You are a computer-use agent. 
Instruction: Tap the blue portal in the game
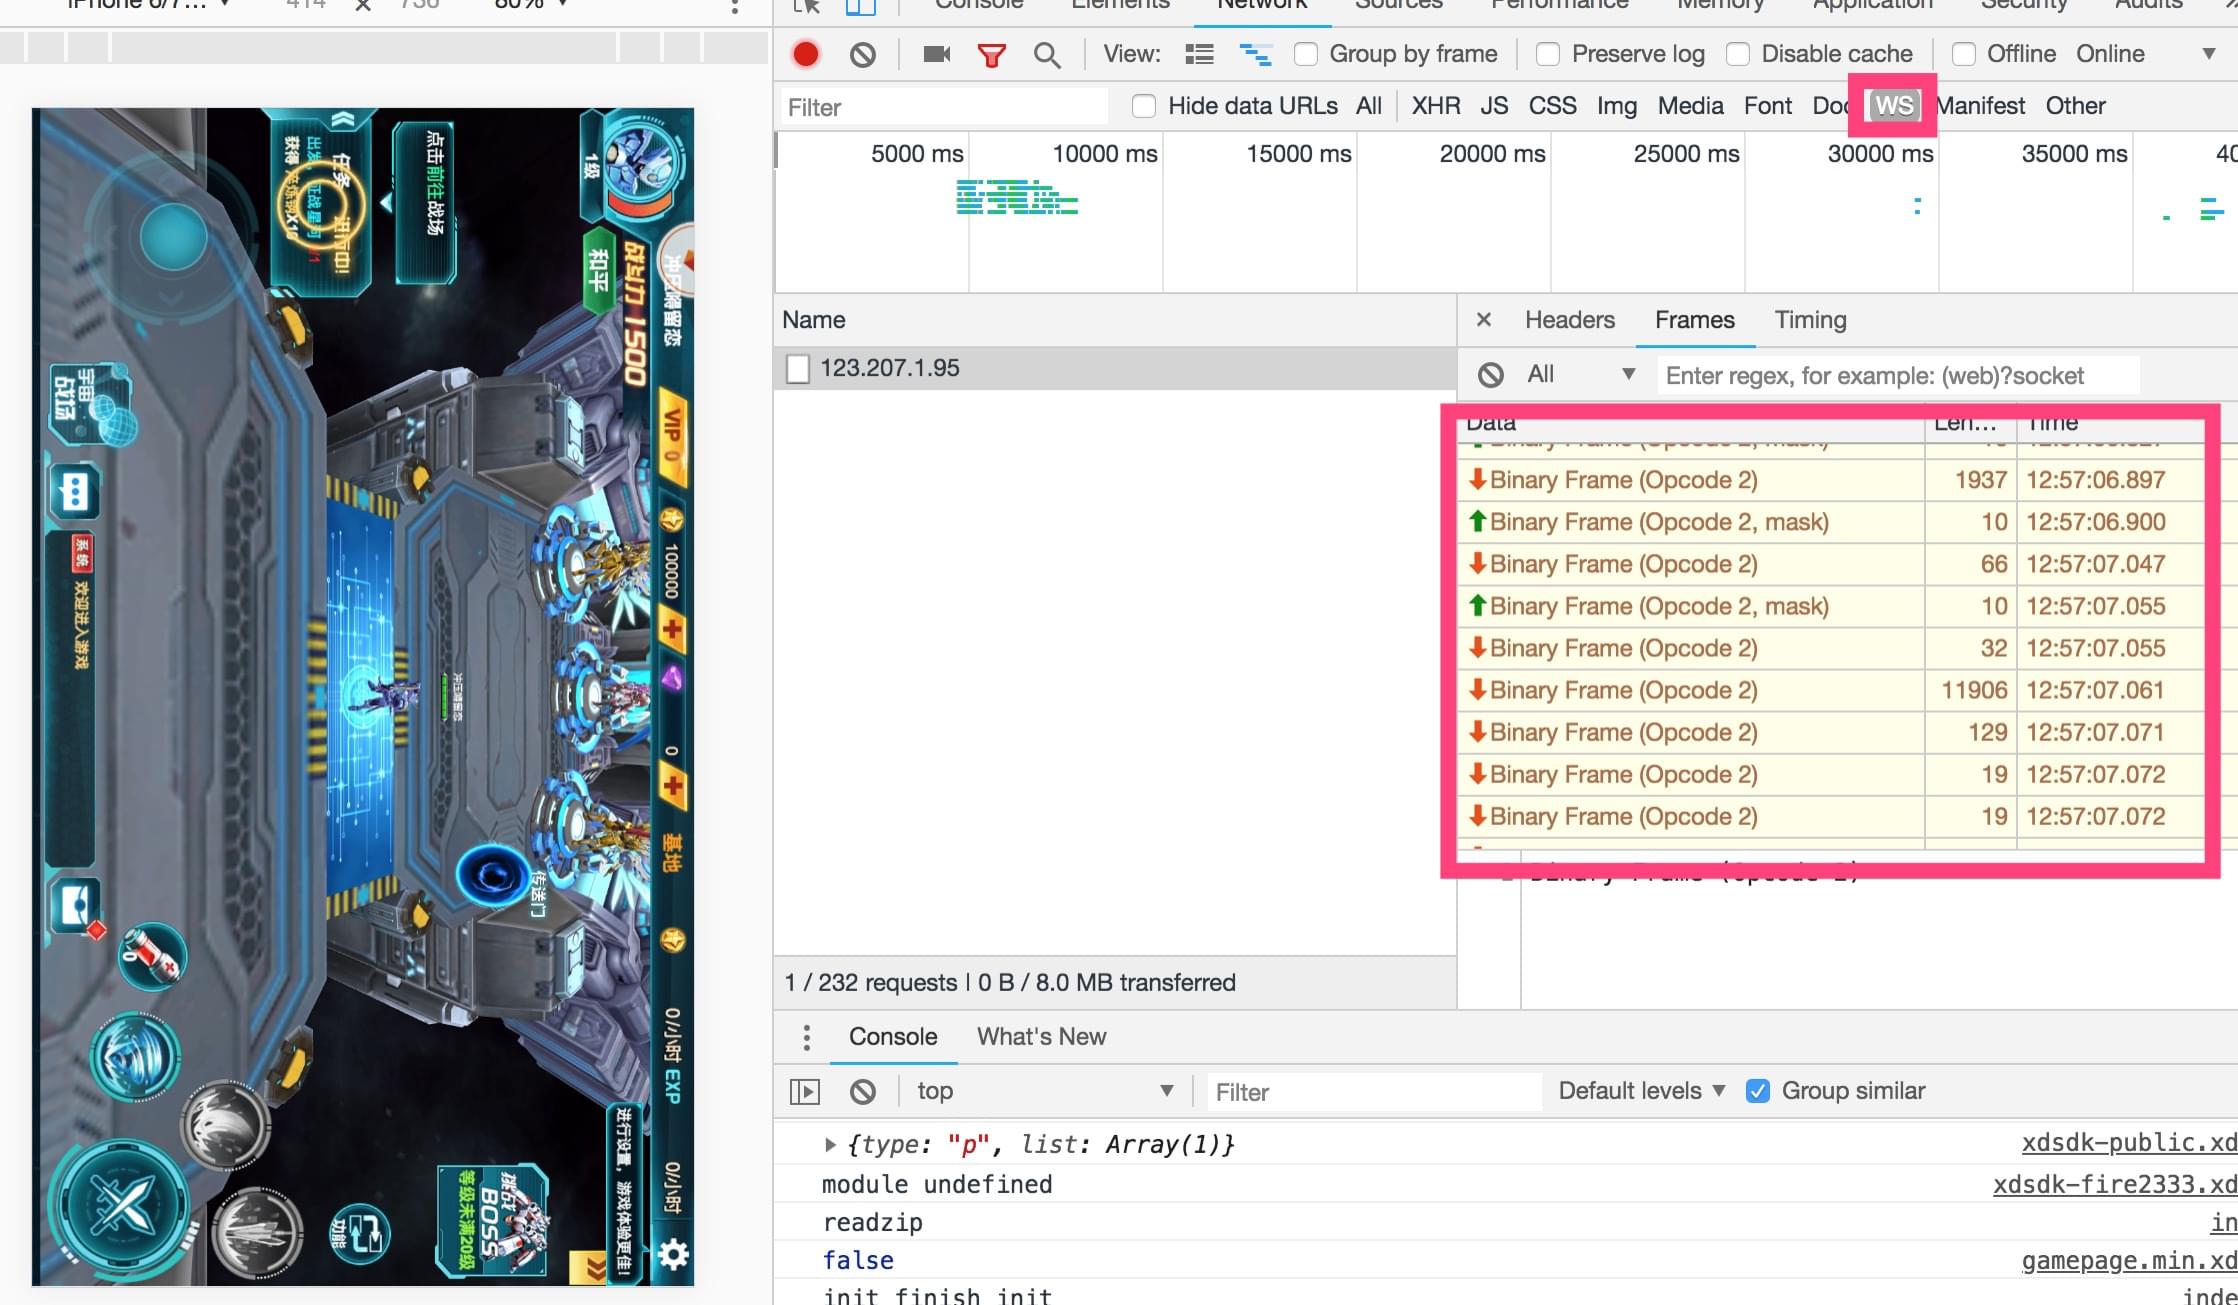(x=493, y=875)
